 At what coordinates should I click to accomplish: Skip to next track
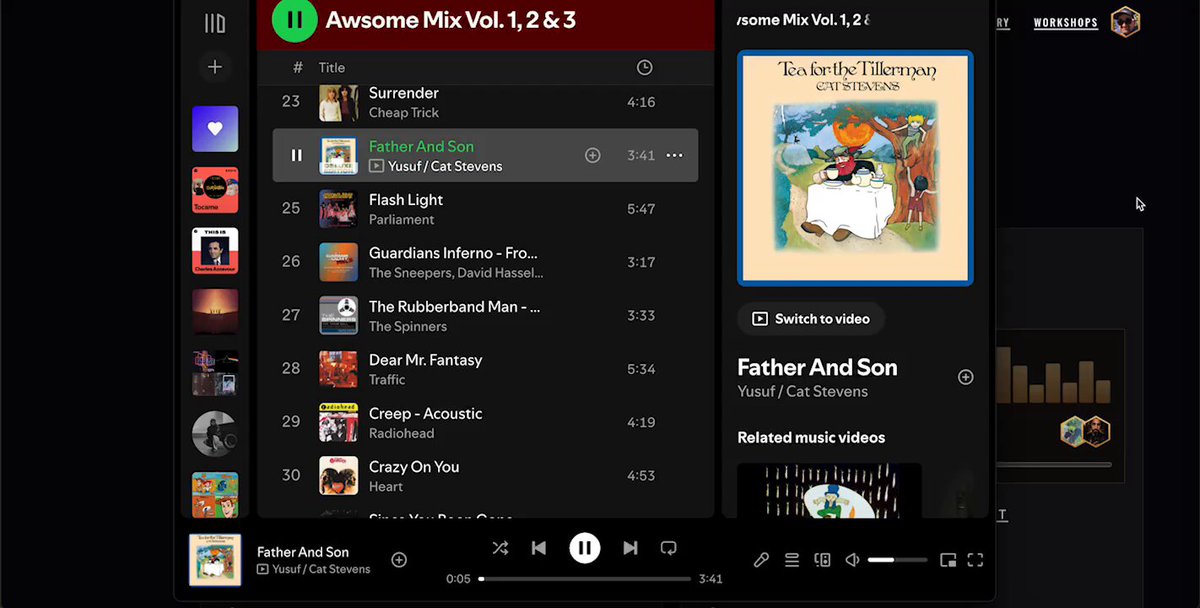(x=630, y=548)
